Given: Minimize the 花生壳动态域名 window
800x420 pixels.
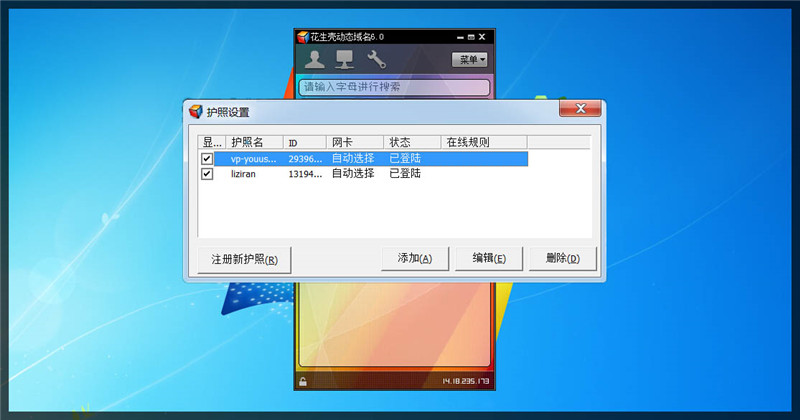Looking at the screenshot, I should tap(460, 37).
